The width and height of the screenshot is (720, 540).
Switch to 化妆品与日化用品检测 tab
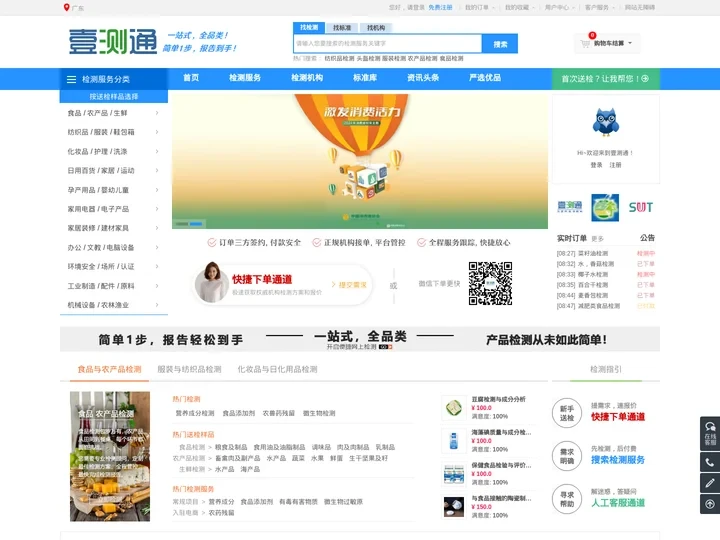277,369
